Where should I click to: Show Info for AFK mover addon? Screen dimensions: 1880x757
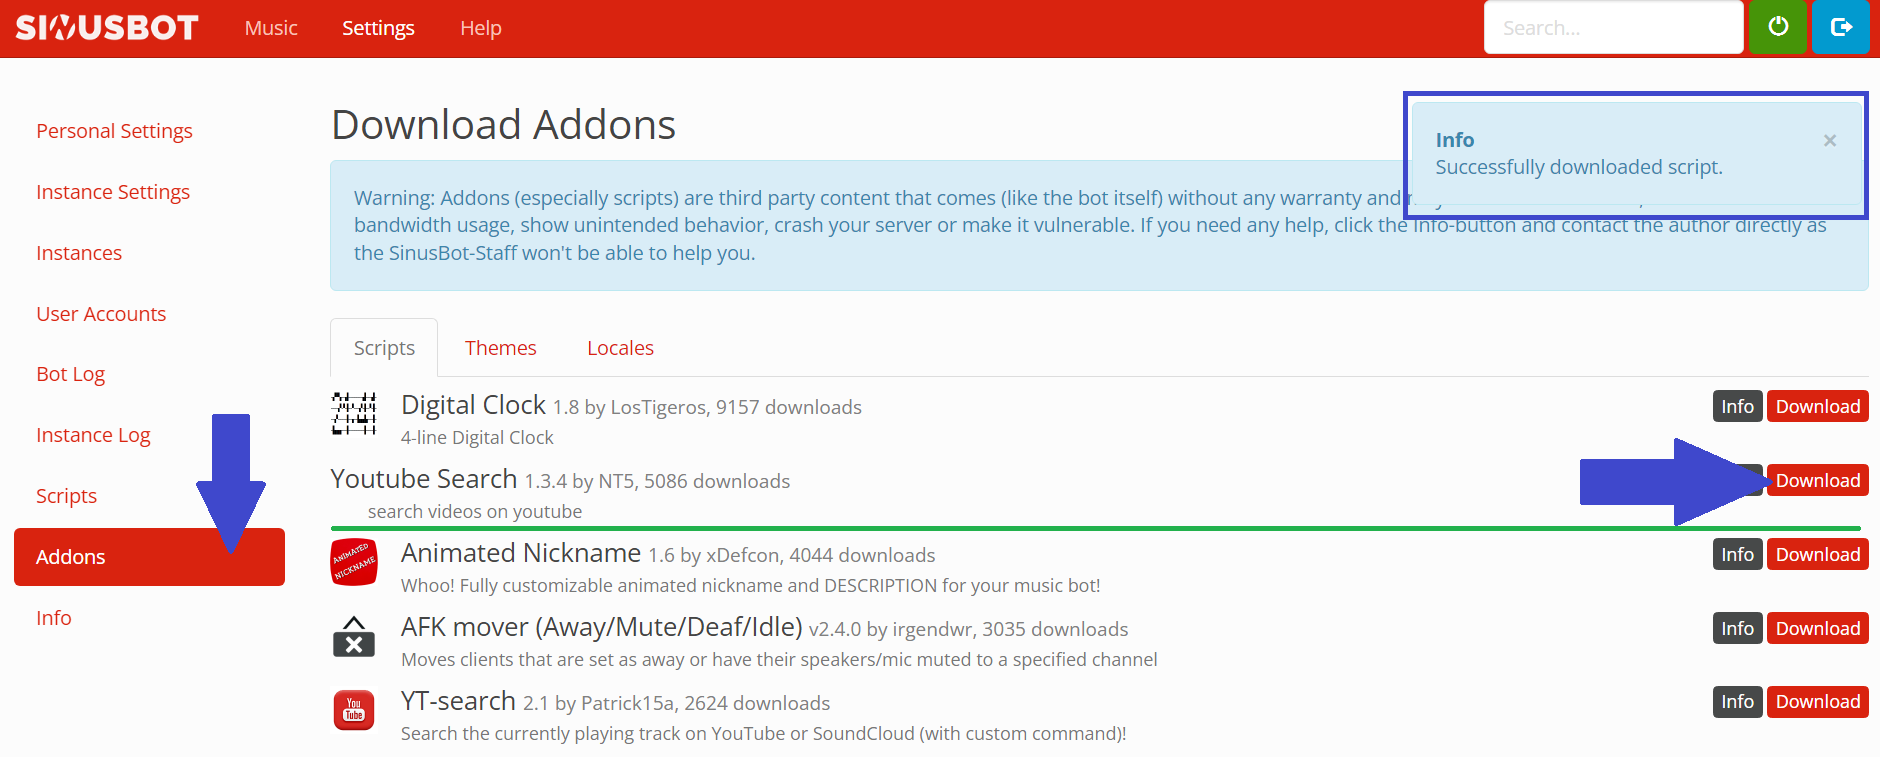[x=1737, y=627]
